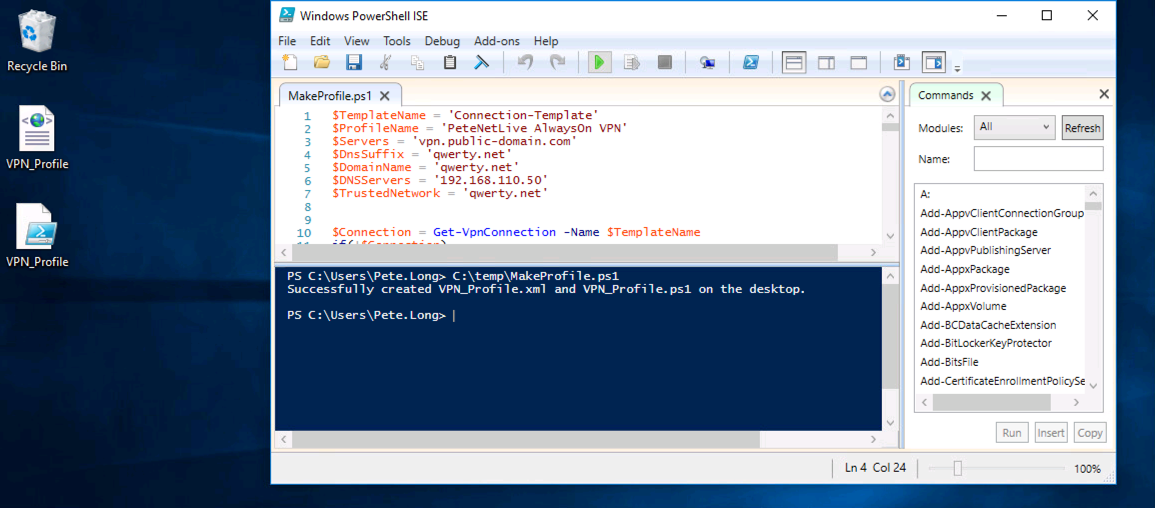1155x508 pixels.
Task: Click the commands list vertical scrollbar down arrow
Action: pos(1093,386)
